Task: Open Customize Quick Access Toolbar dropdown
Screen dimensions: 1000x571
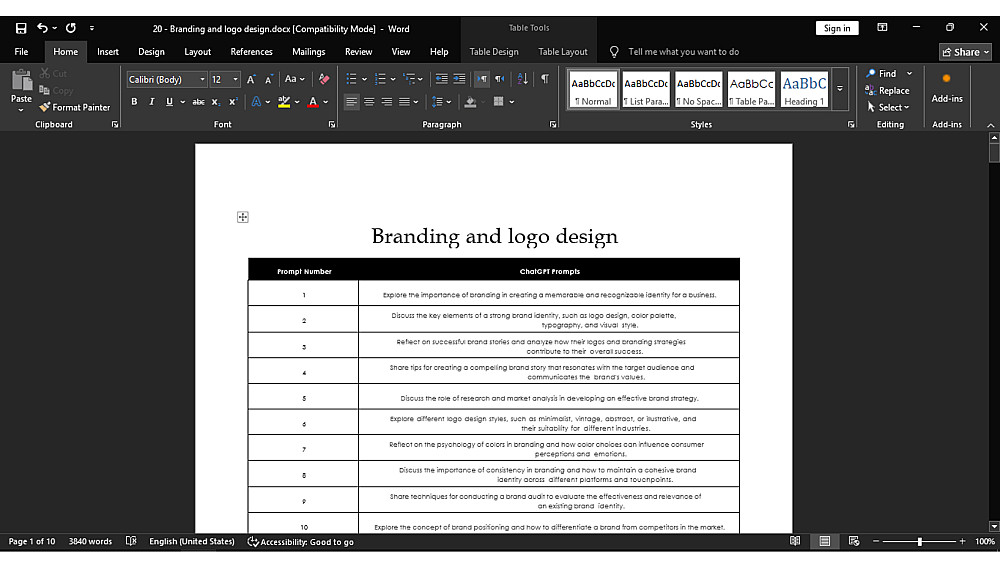Action: point(92,28)
